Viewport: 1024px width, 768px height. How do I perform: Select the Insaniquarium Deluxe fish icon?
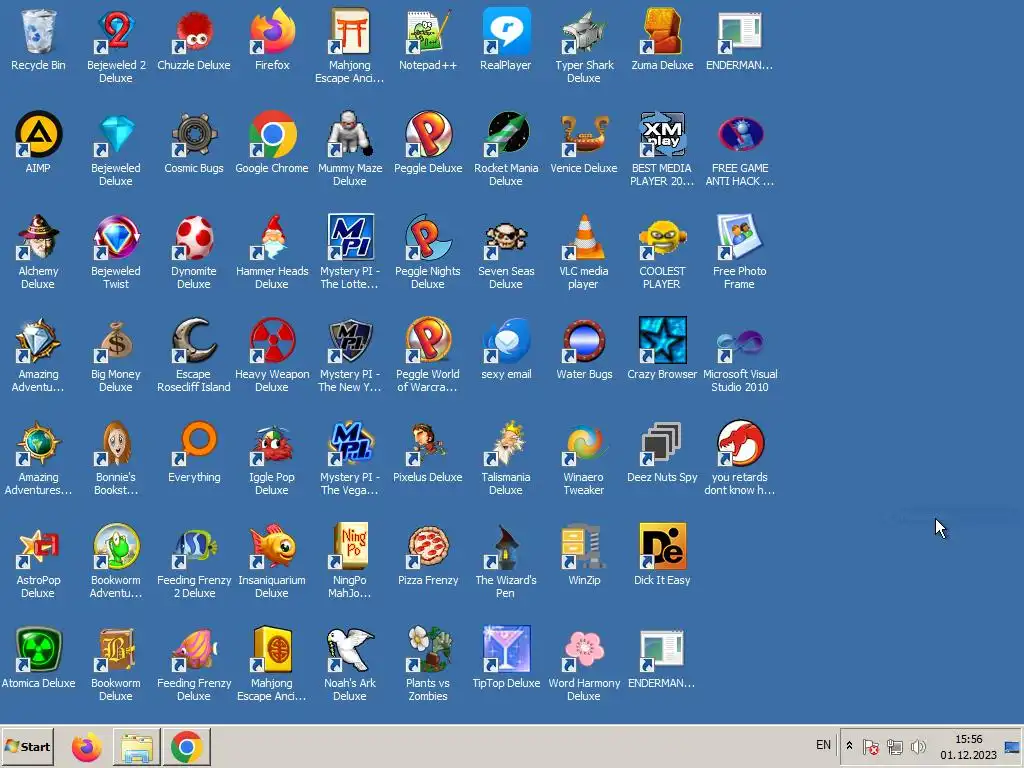(272, 547)
